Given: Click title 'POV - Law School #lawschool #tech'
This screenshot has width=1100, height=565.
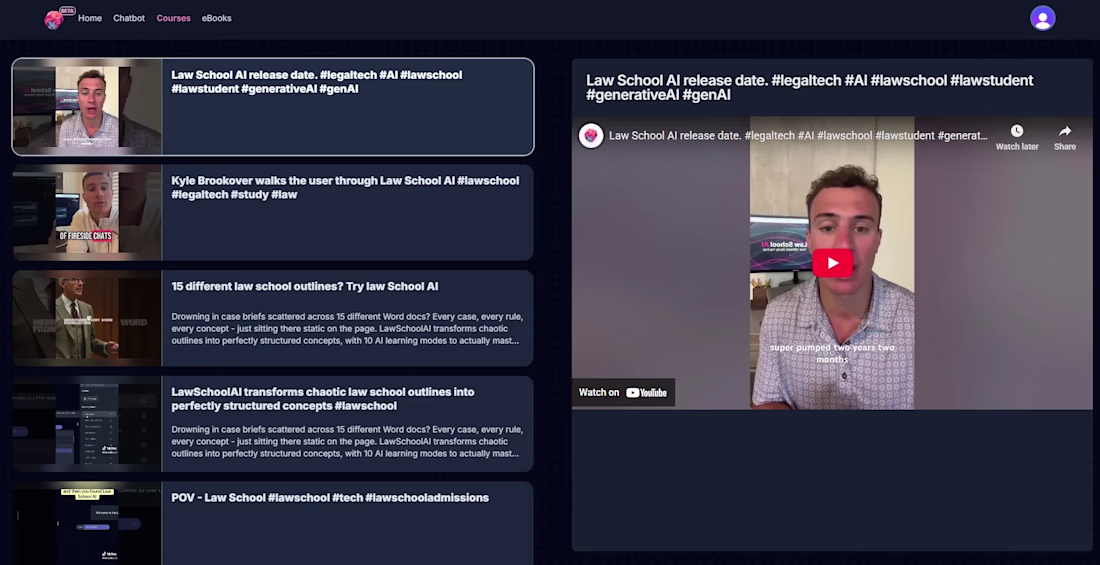Looking at the screenshot, I should 330,498.
